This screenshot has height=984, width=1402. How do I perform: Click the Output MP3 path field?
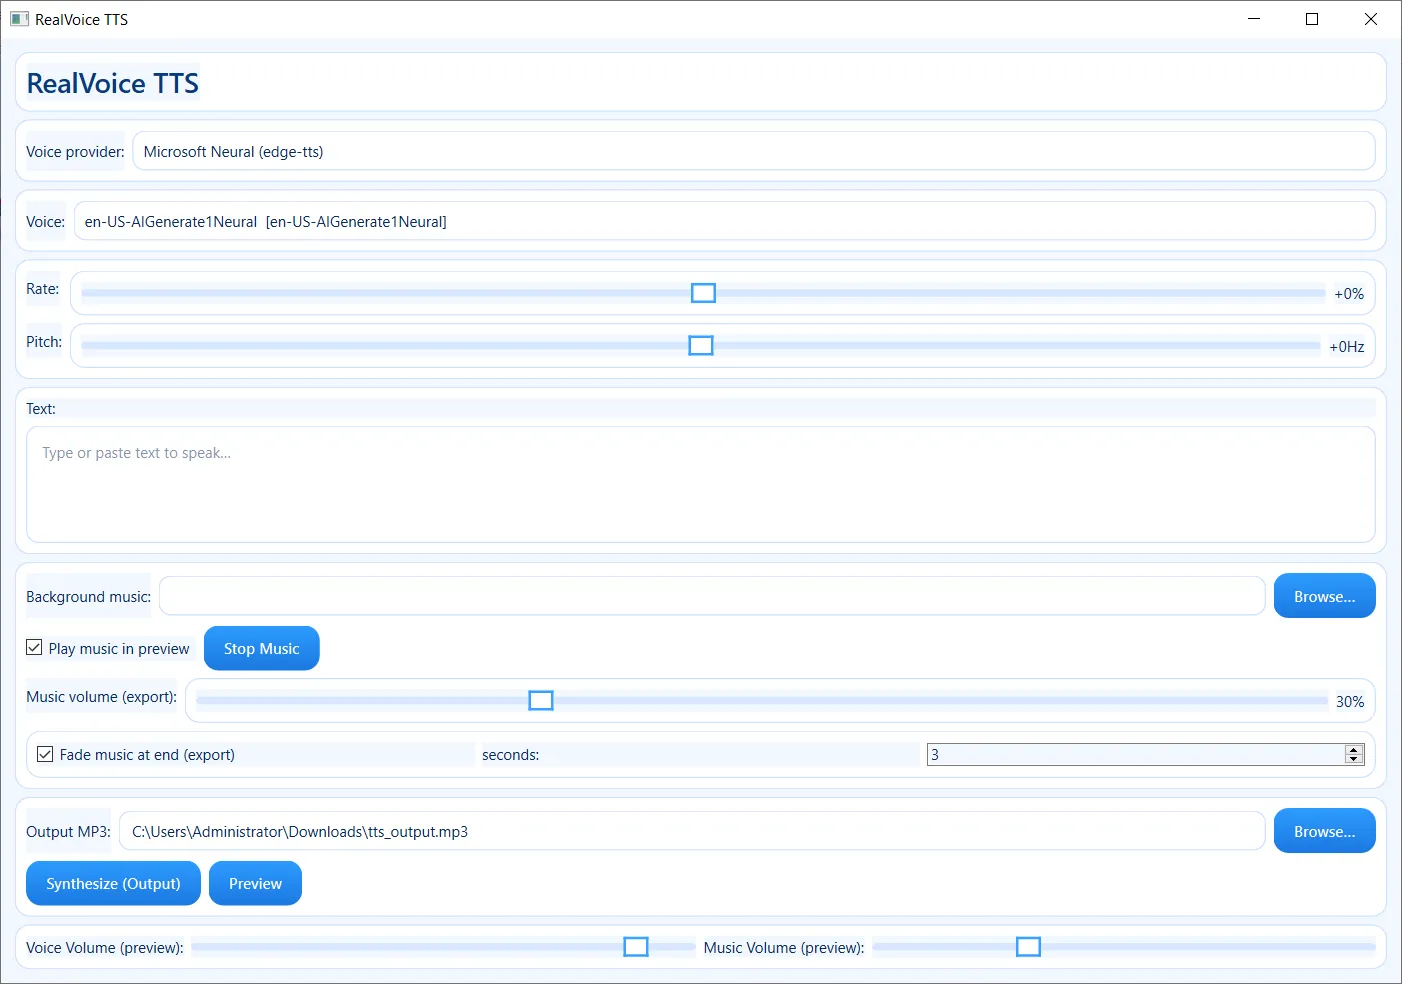[692, 831]
